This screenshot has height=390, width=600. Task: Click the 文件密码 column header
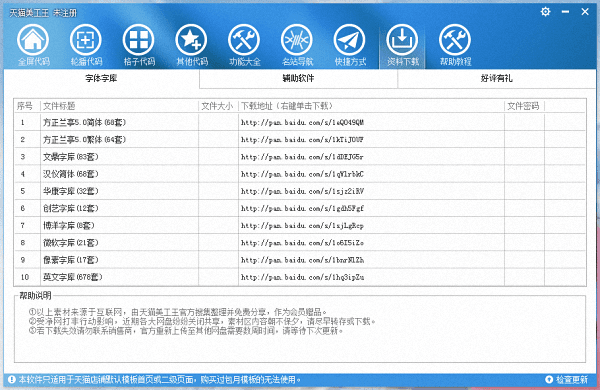click(524, 106)
